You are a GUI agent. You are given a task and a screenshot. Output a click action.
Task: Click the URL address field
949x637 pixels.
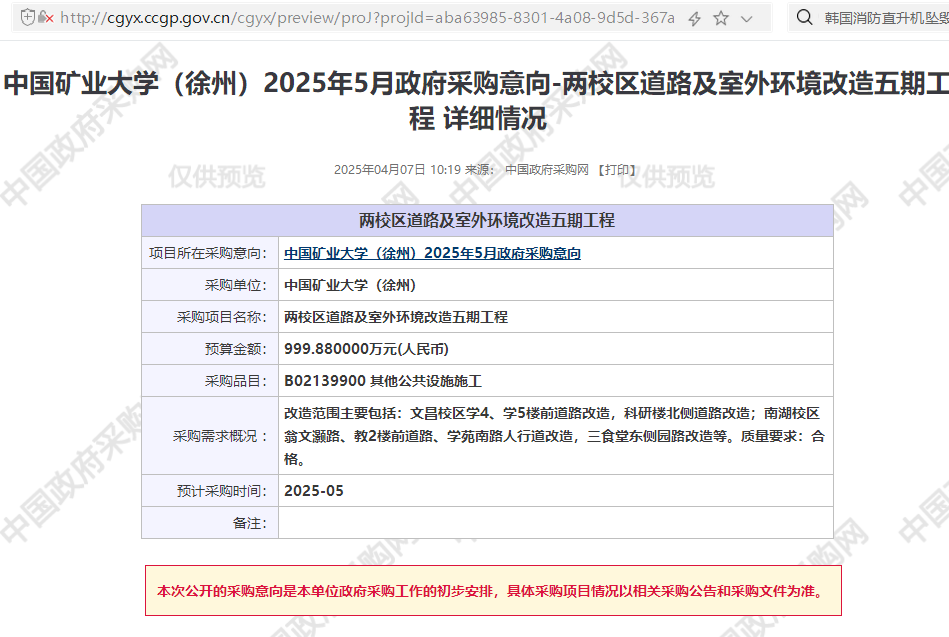pyautogui.click(x=367, y=18)
